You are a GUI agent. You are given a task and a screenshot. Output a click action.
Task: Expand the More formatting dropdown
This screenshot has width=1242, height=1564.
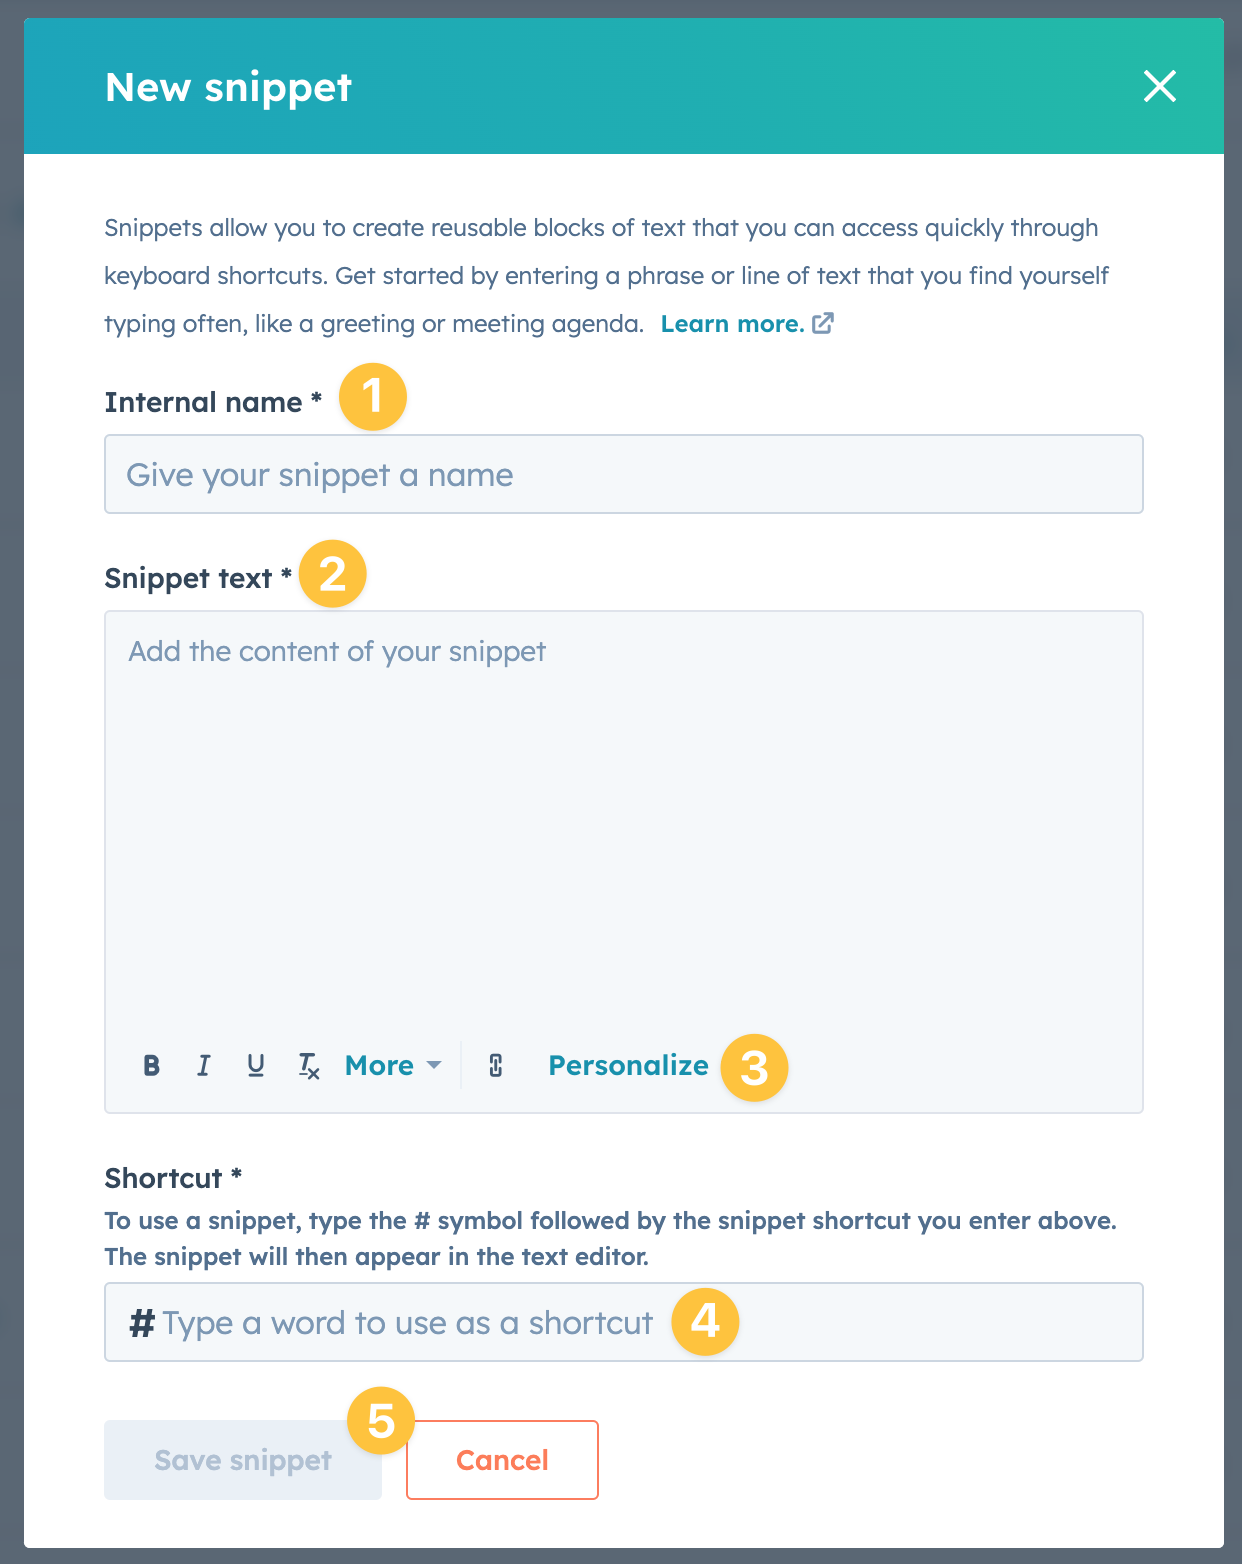click(393, 1066)
